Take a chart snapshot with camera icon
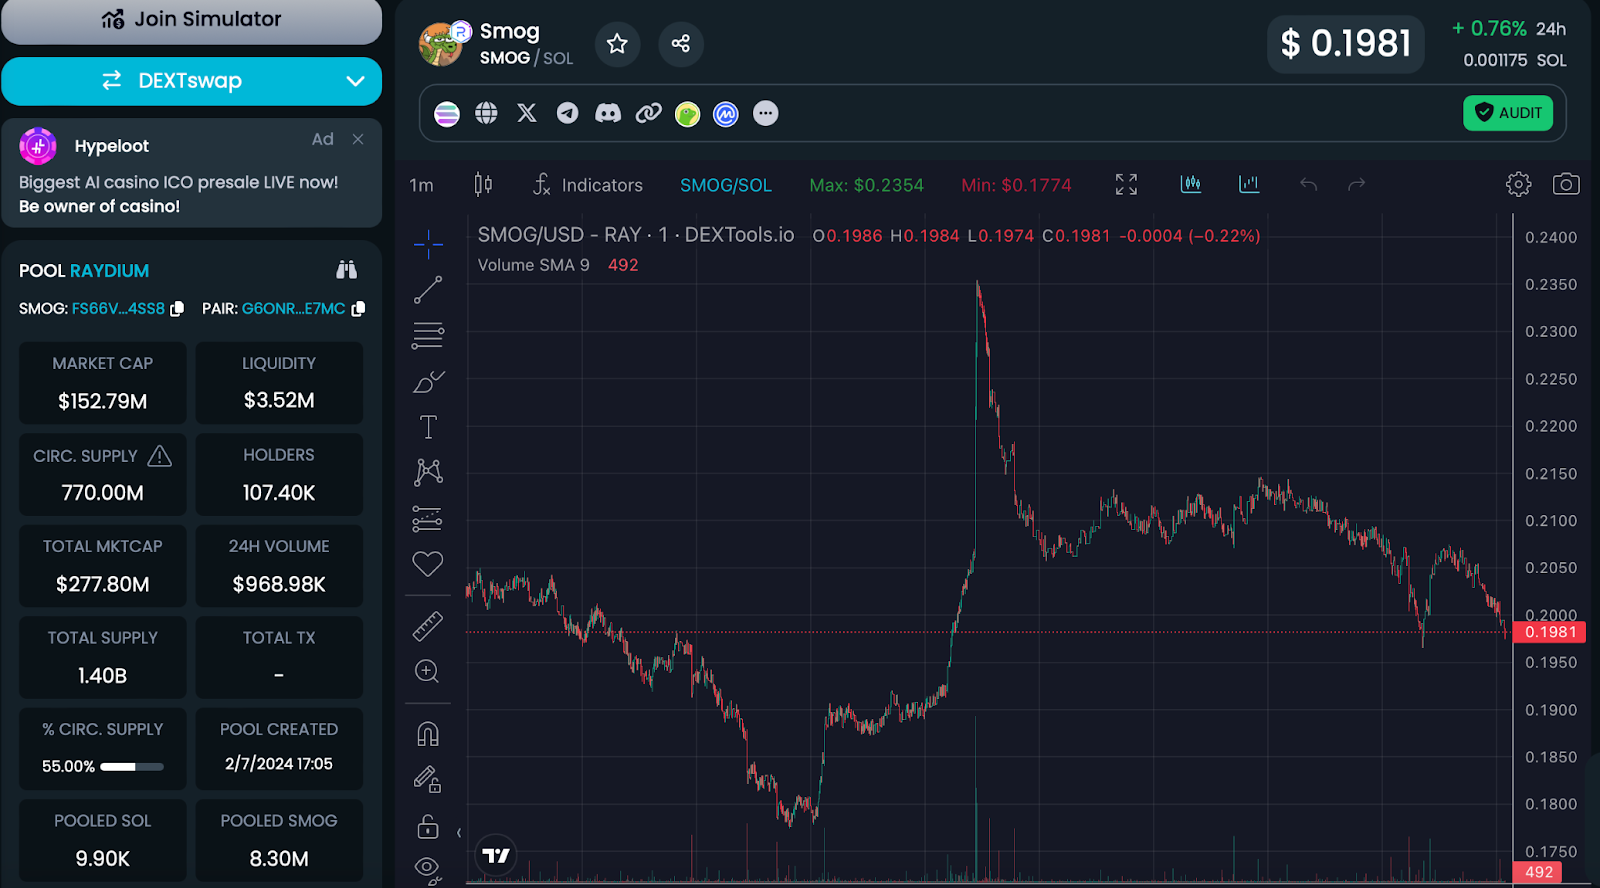The width and height of the screenshot is (1600, 888). pyautogui.click(x=1566, y=184)
